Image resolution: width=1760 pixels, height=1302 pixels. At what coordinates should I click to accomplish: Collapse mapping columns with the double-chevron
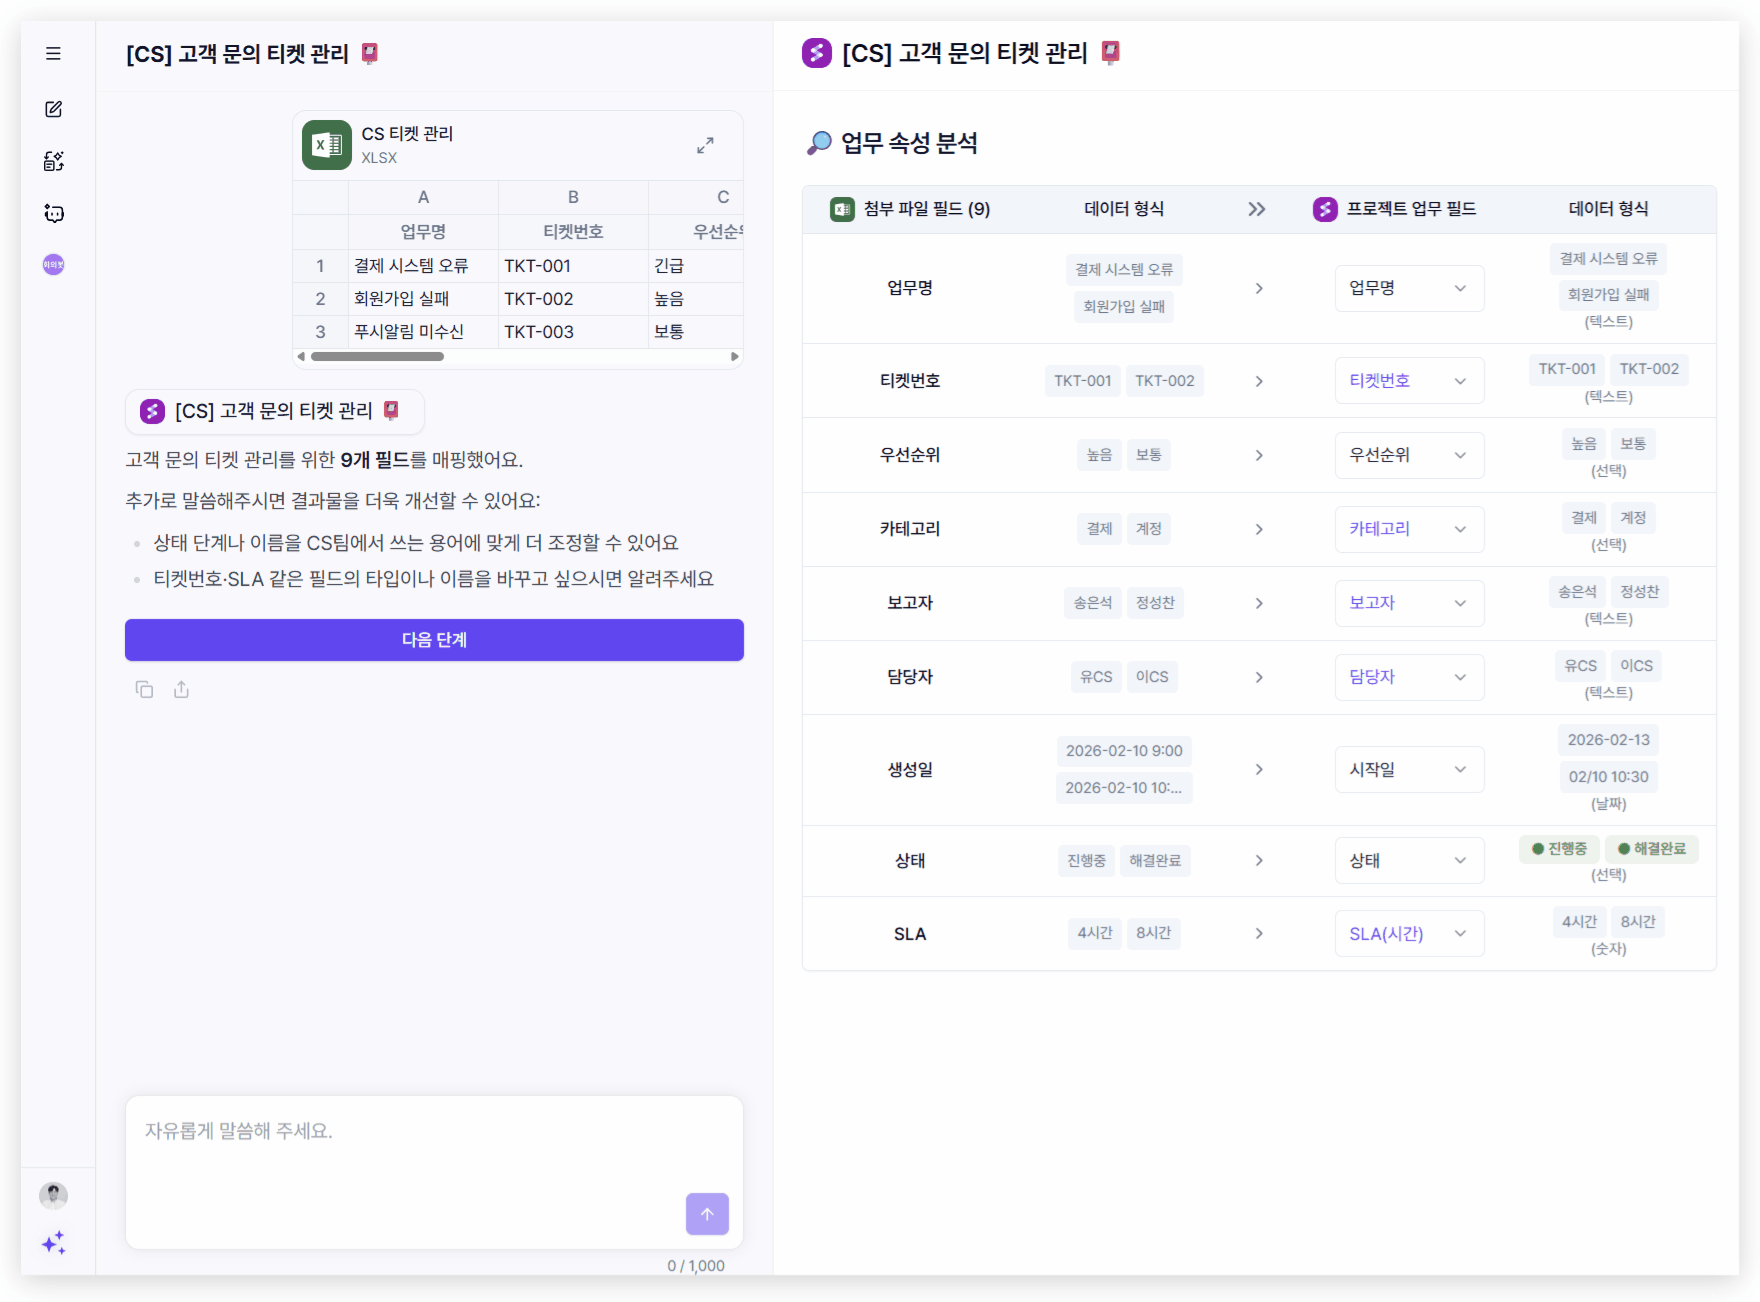tap(1257, 209)
